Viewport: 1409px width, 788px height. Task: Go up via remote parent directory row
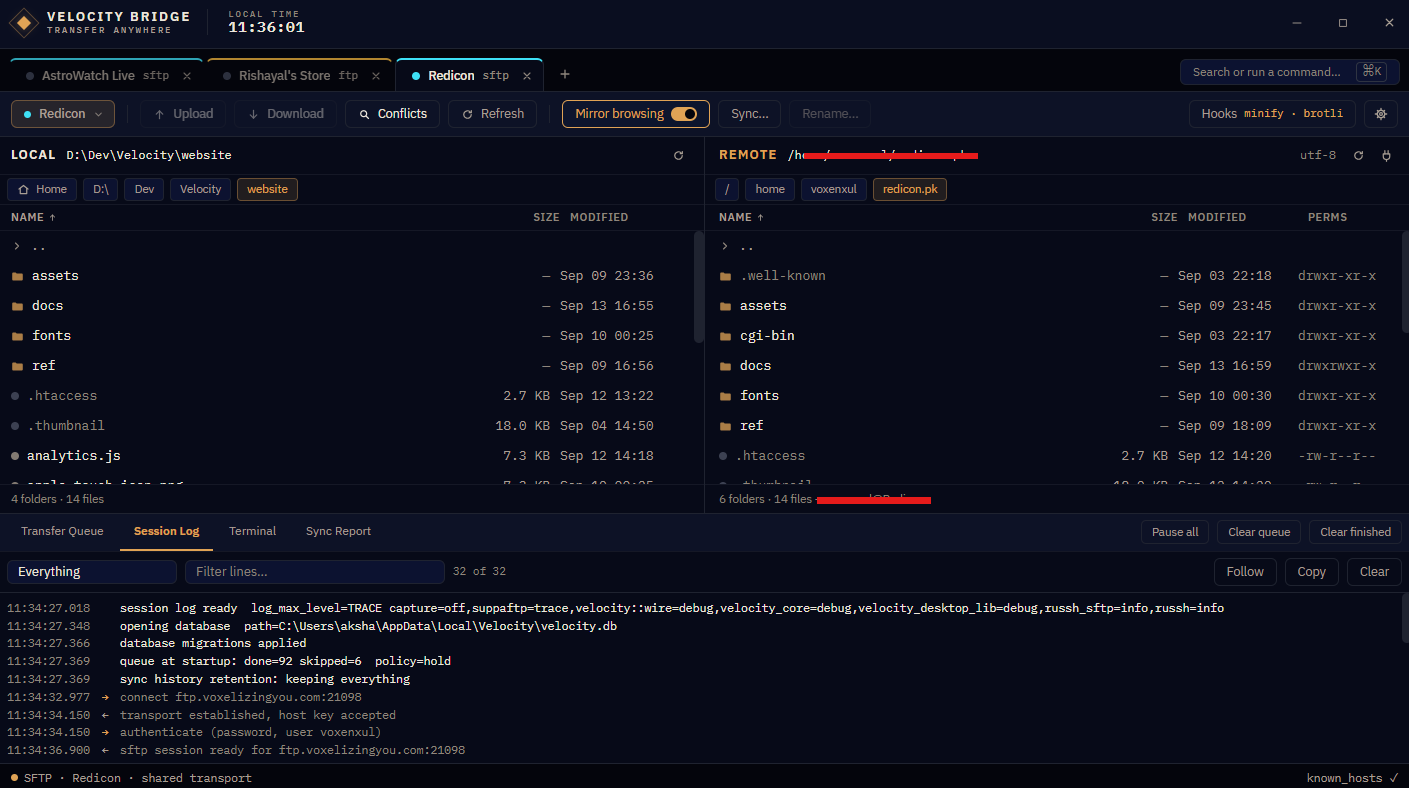[x=1052, y=246]
